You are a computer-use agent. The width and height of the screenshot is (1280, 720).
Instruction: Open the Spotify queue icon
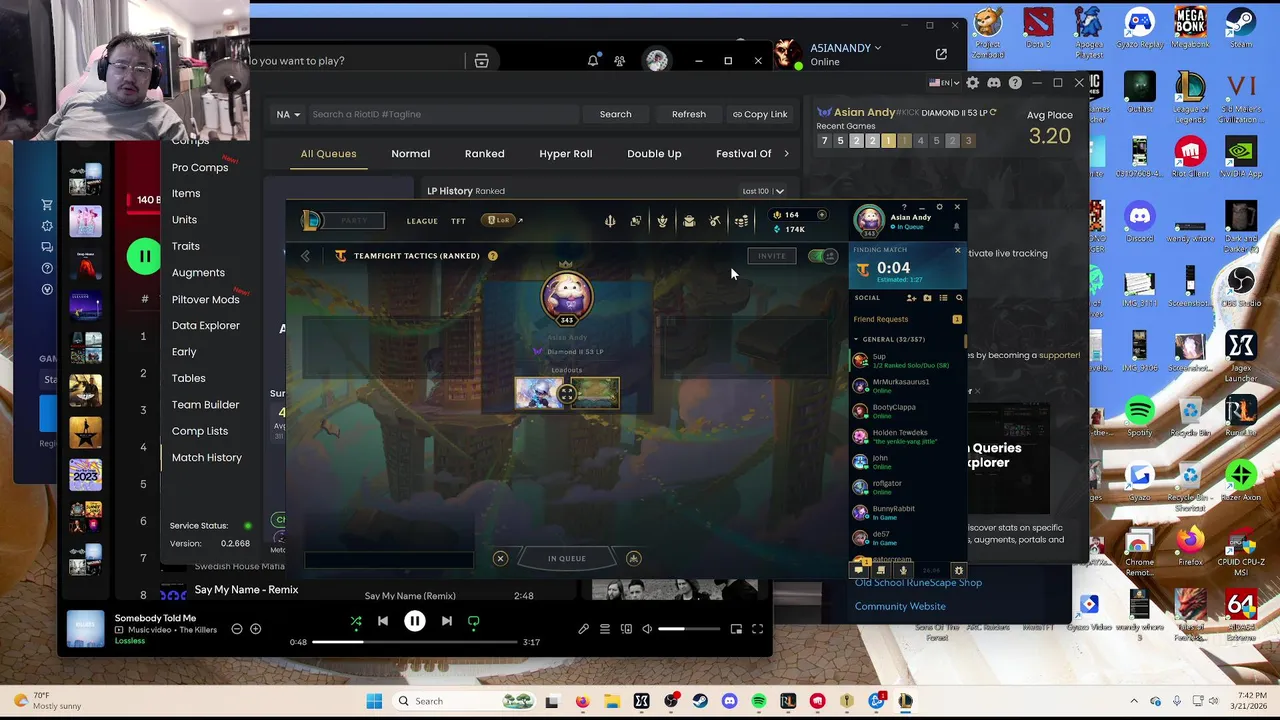pyautogui.click(x=605, y=629)
